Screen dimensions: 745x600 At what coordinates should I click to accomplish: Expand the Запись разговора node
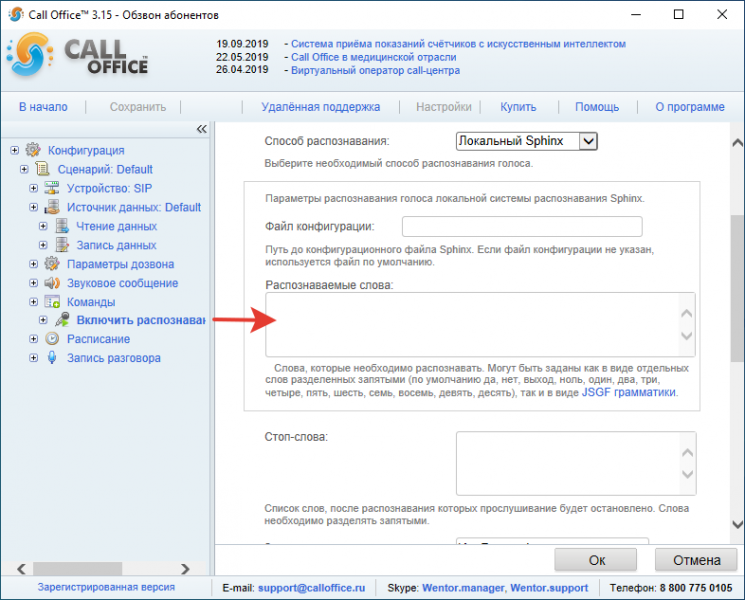coord(33,358)
